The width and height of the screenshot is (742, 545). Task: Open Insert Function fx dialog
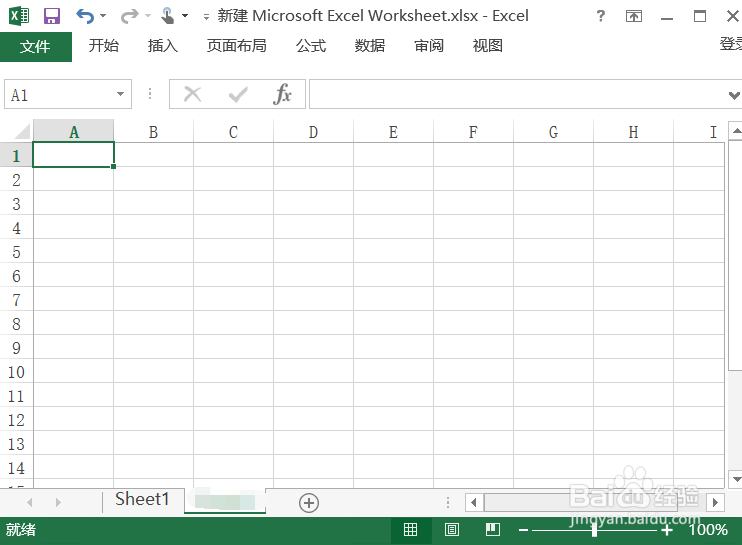coord(282,94)
